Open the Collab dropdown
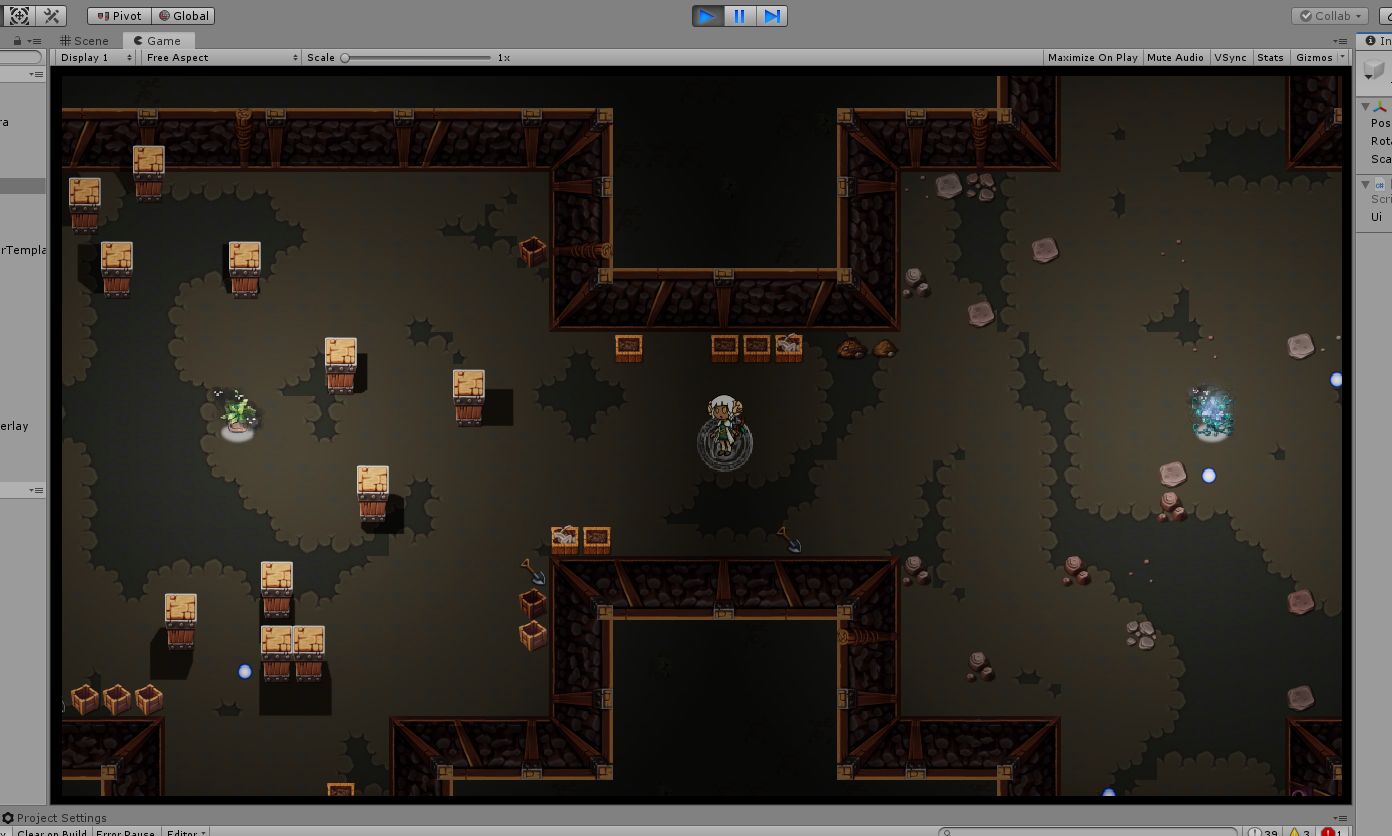Viewport: 1392px width, 836px height. click(1331, 16)
